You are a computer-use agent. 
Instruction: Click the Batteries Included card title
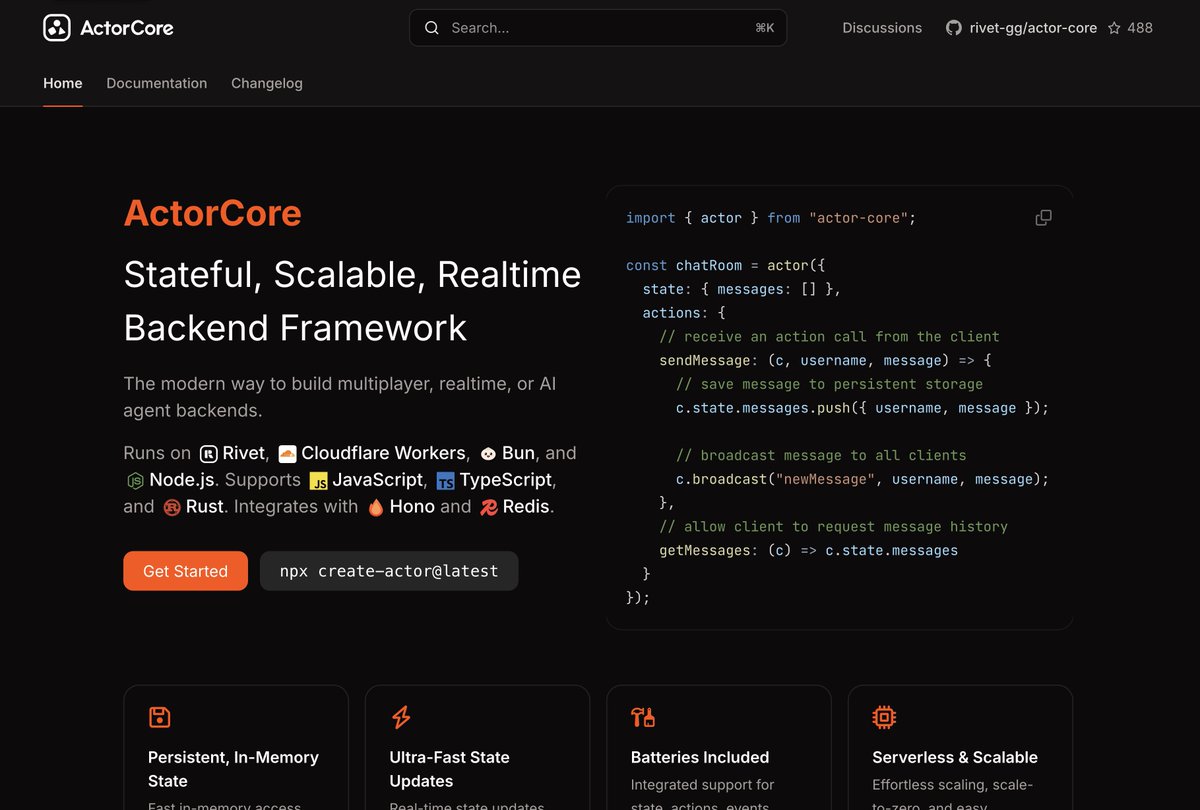(700, 757)
